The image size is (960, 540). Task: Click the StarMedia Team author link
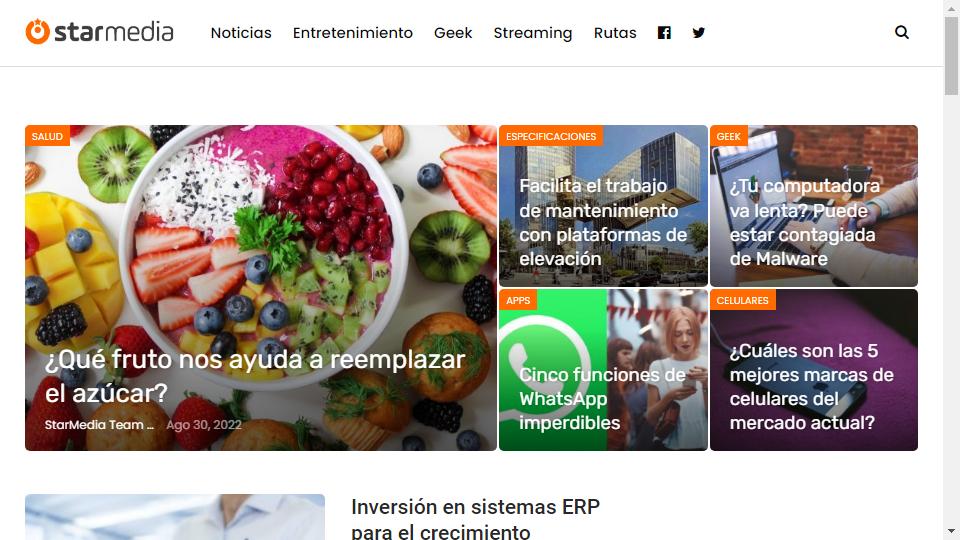point(99,424)
